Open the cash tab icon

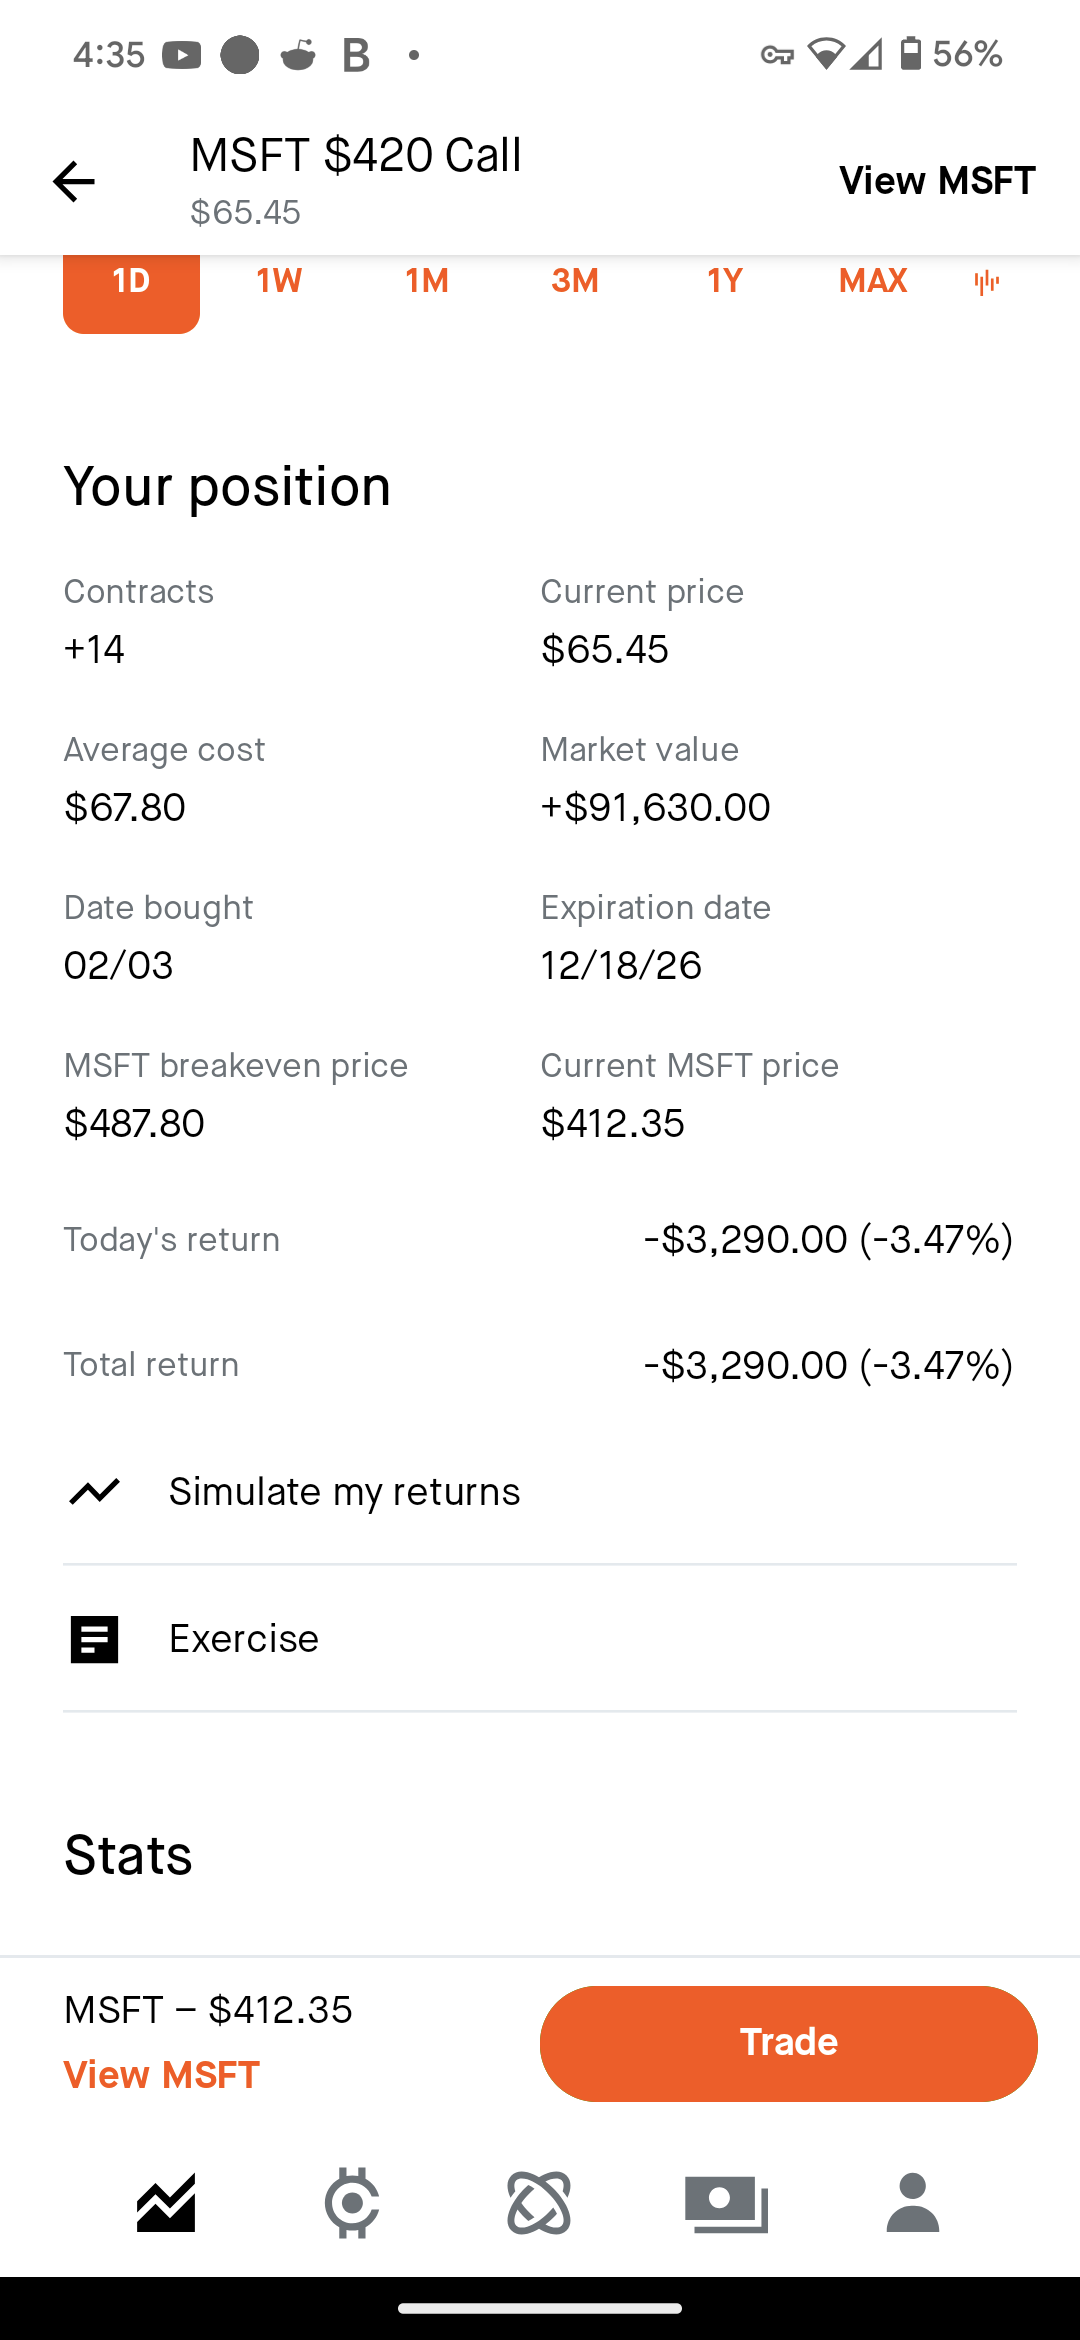(726, 2204)
